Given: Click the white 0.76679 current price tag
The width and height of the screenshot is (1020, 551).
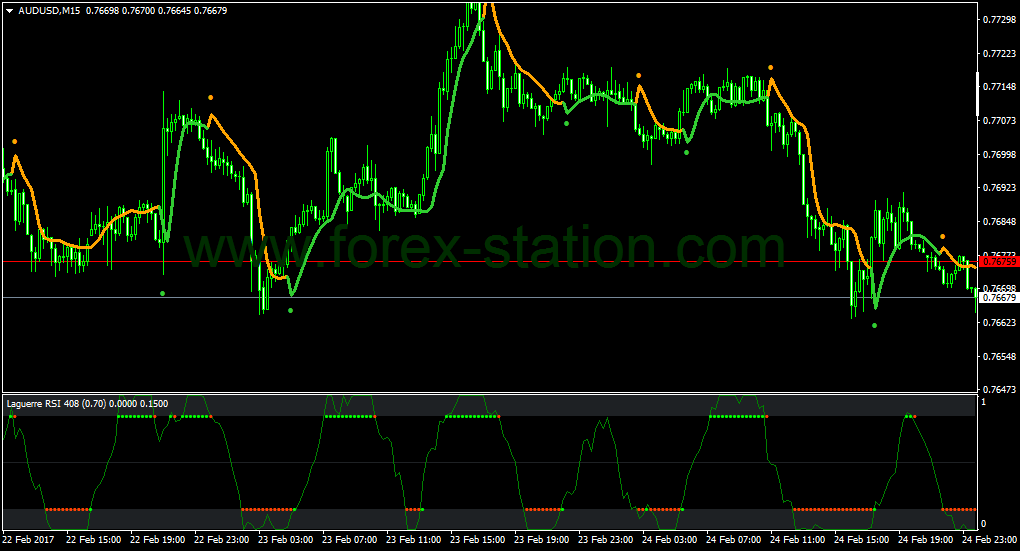Looking at the screenshot, I should [x=999, y=297].
